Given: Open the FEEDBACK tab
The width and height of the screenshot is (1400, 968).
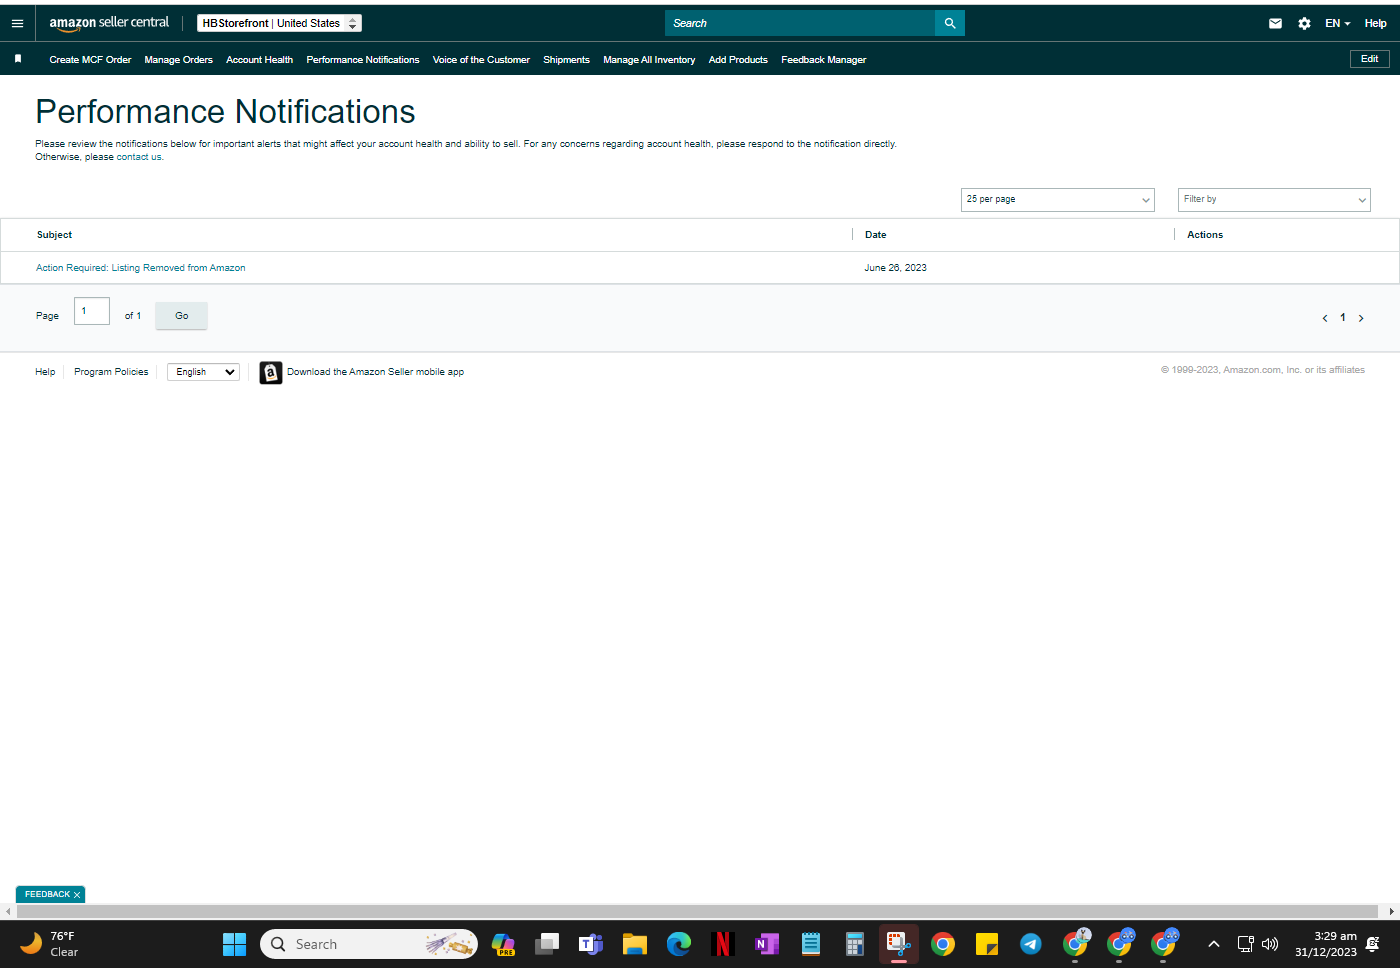Looking at the screenshot, I should coord(47,895).
